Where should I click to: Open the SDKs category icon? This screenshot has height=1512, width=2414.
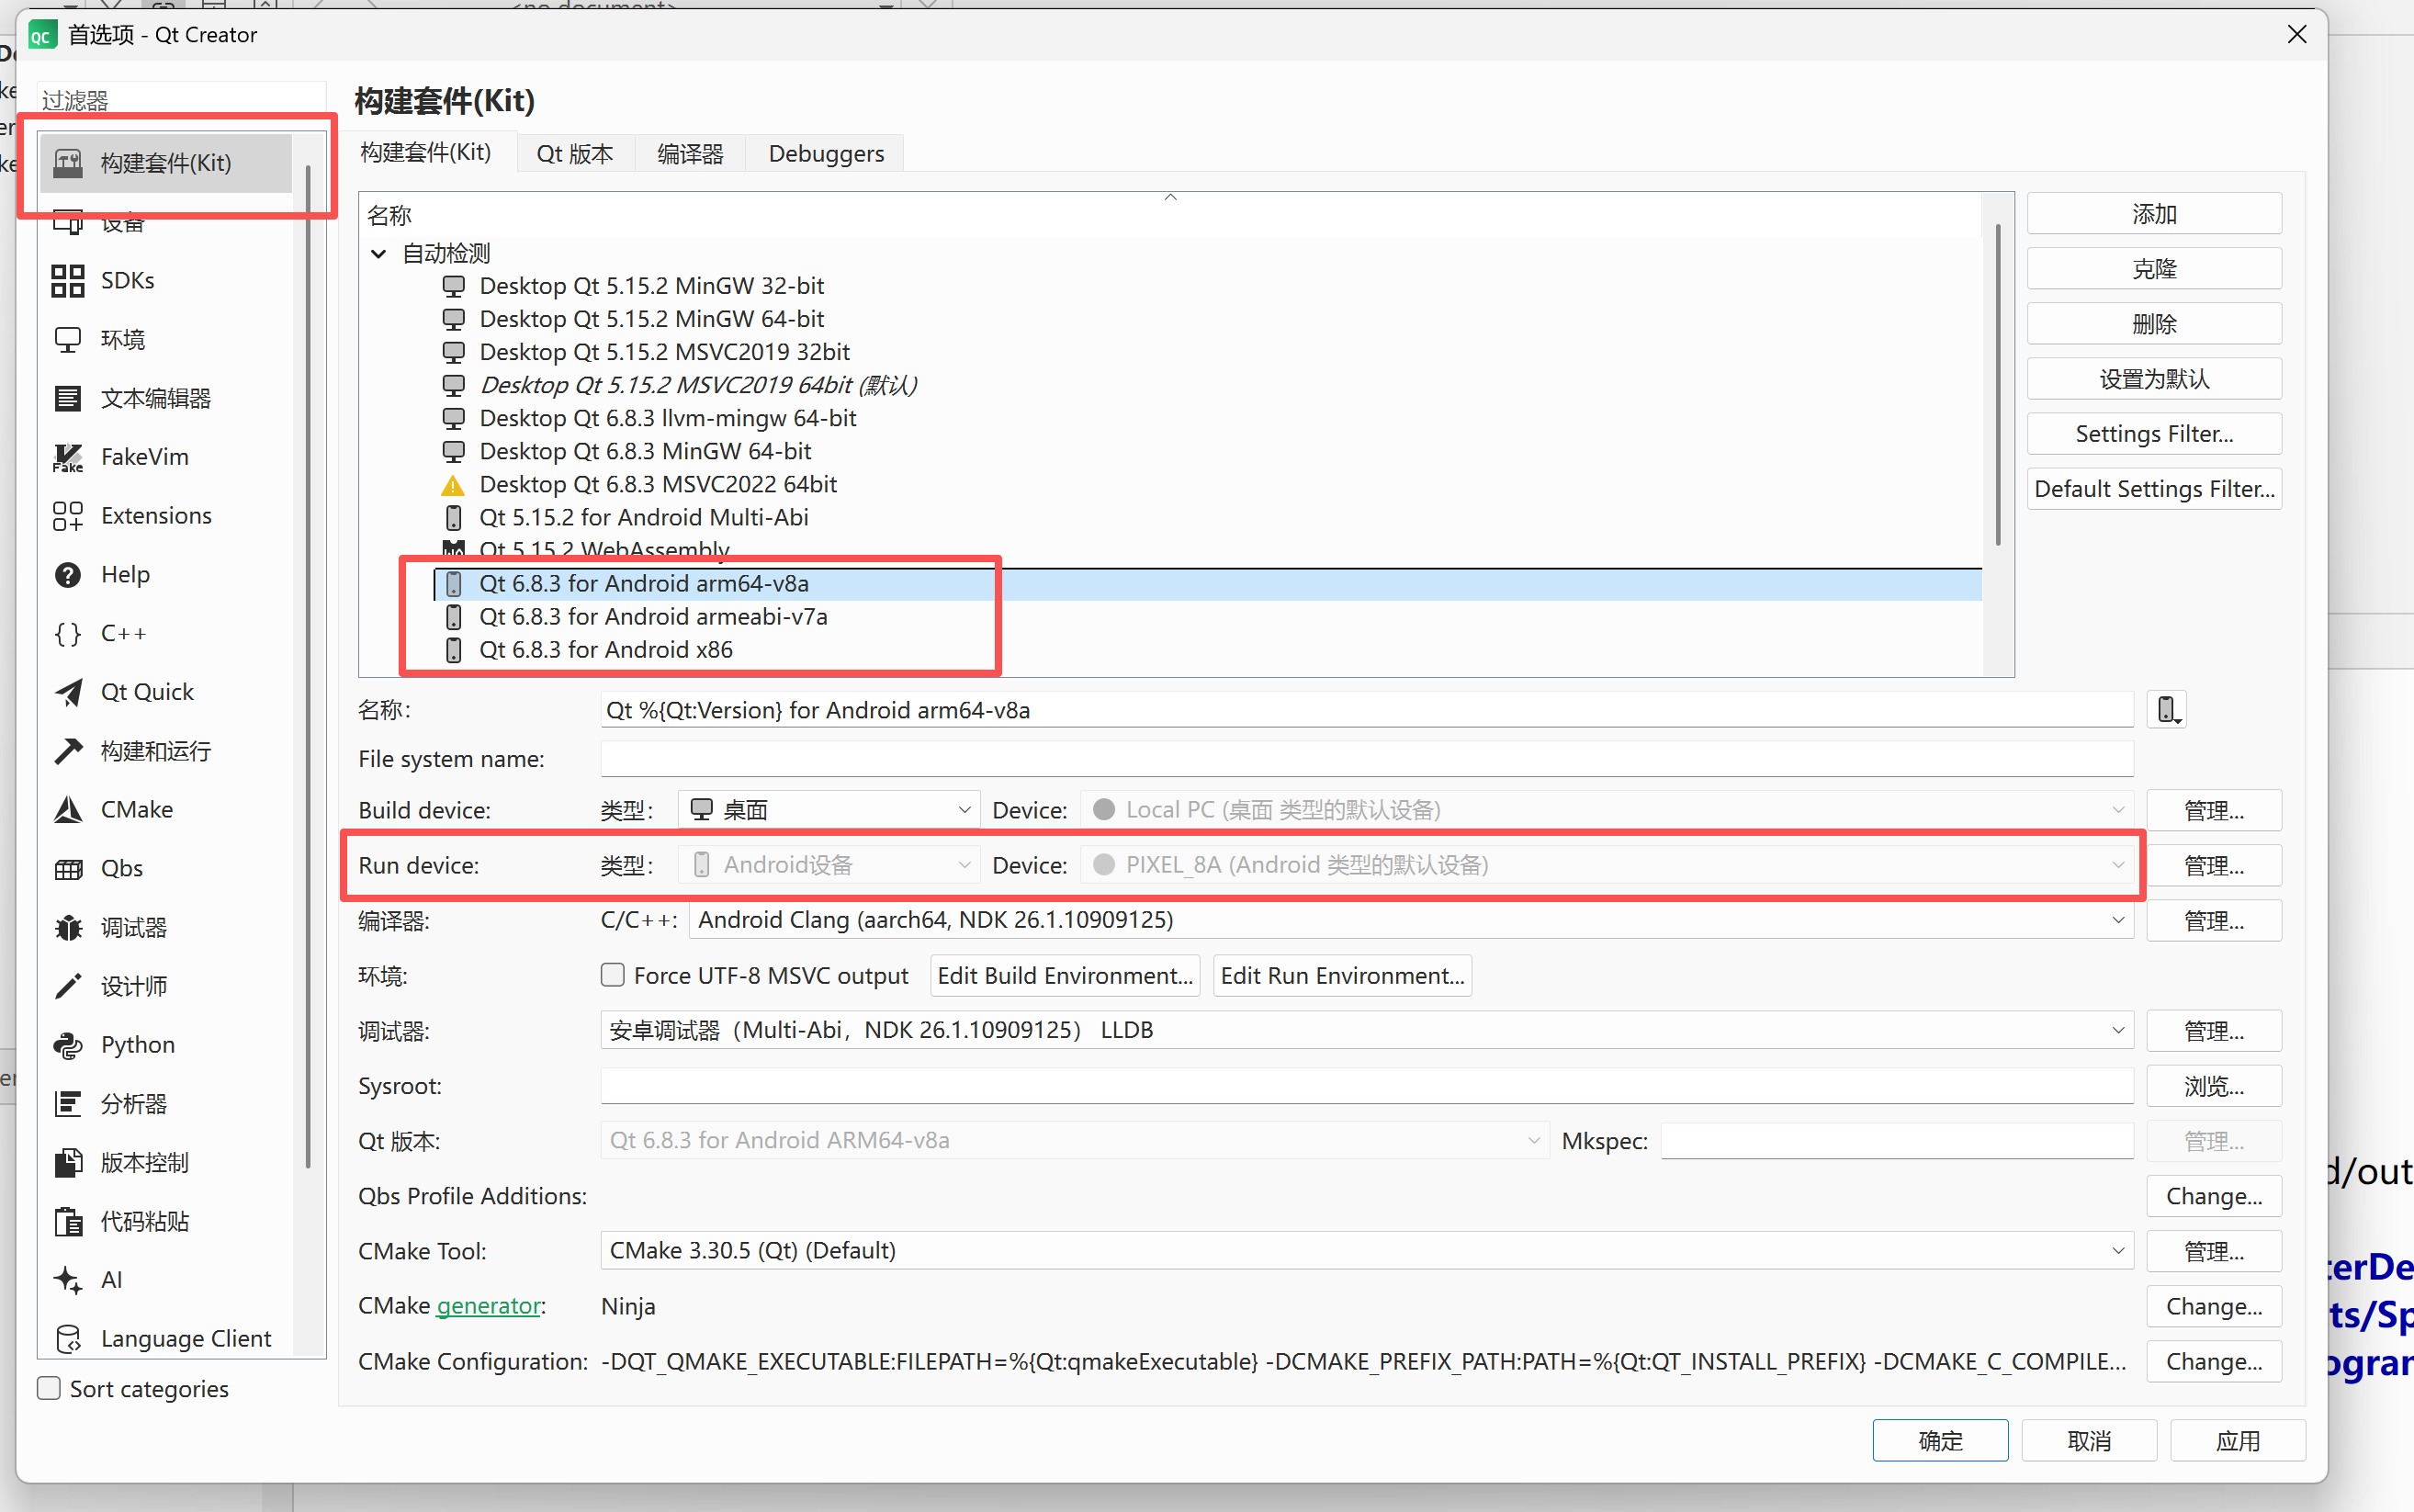[x=67, y=281]
